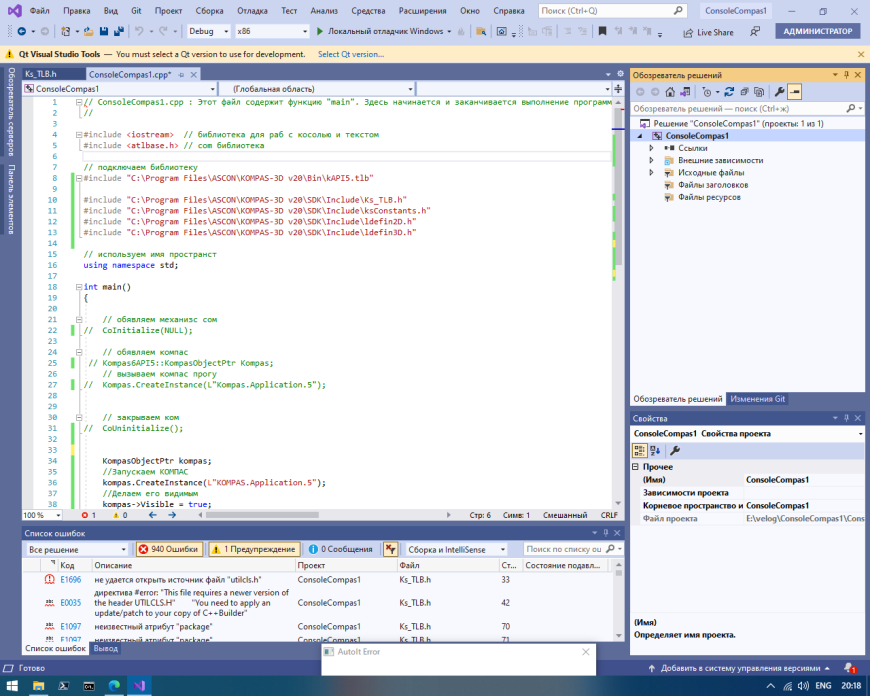Click the Undo arrow in toolbar

click(139, 32)
